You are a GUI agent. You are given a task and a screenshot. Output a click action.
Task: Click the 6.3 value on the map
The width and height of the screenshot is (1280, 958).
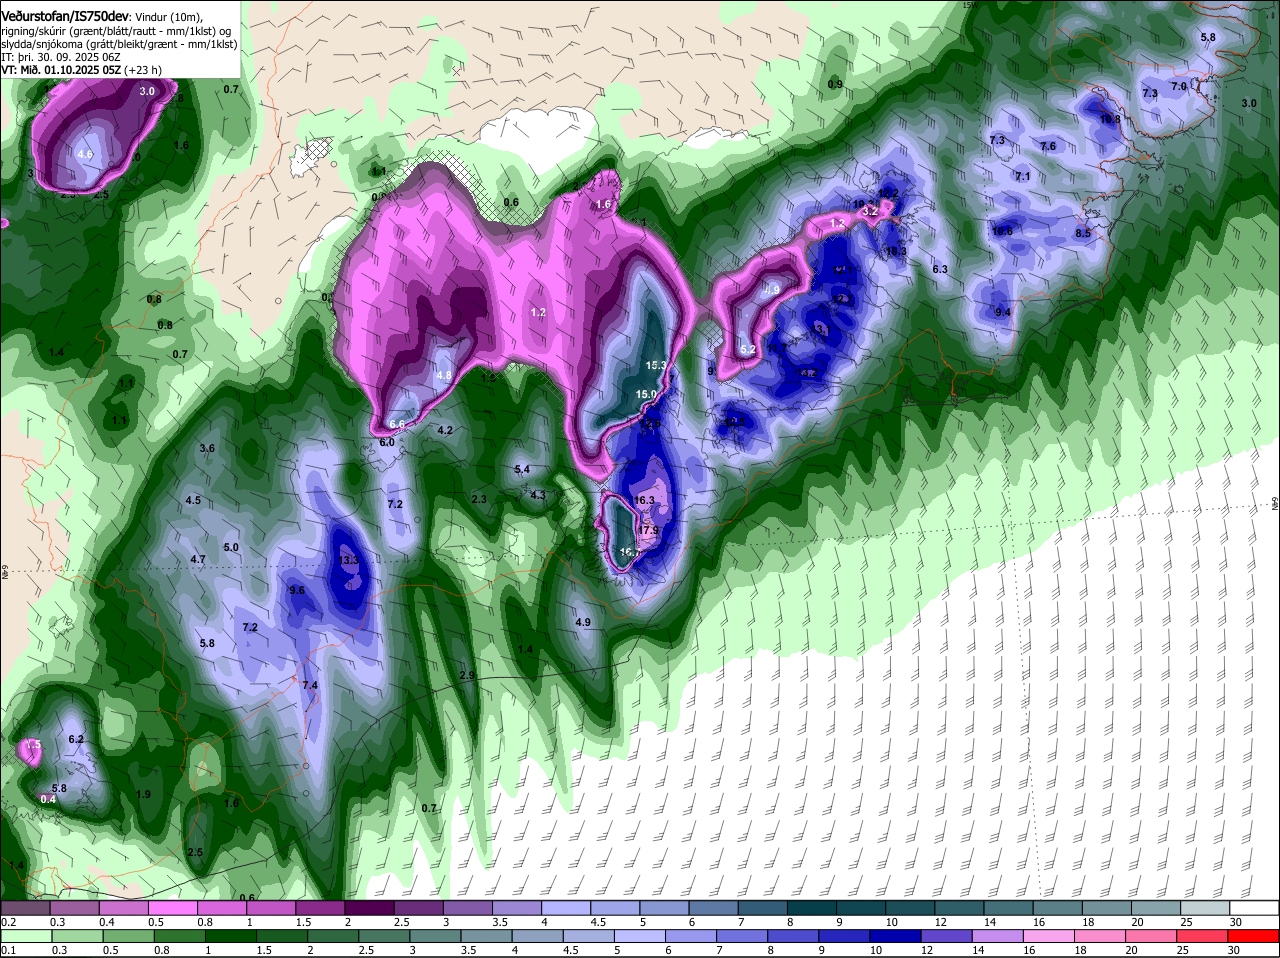tap(940, 270)
